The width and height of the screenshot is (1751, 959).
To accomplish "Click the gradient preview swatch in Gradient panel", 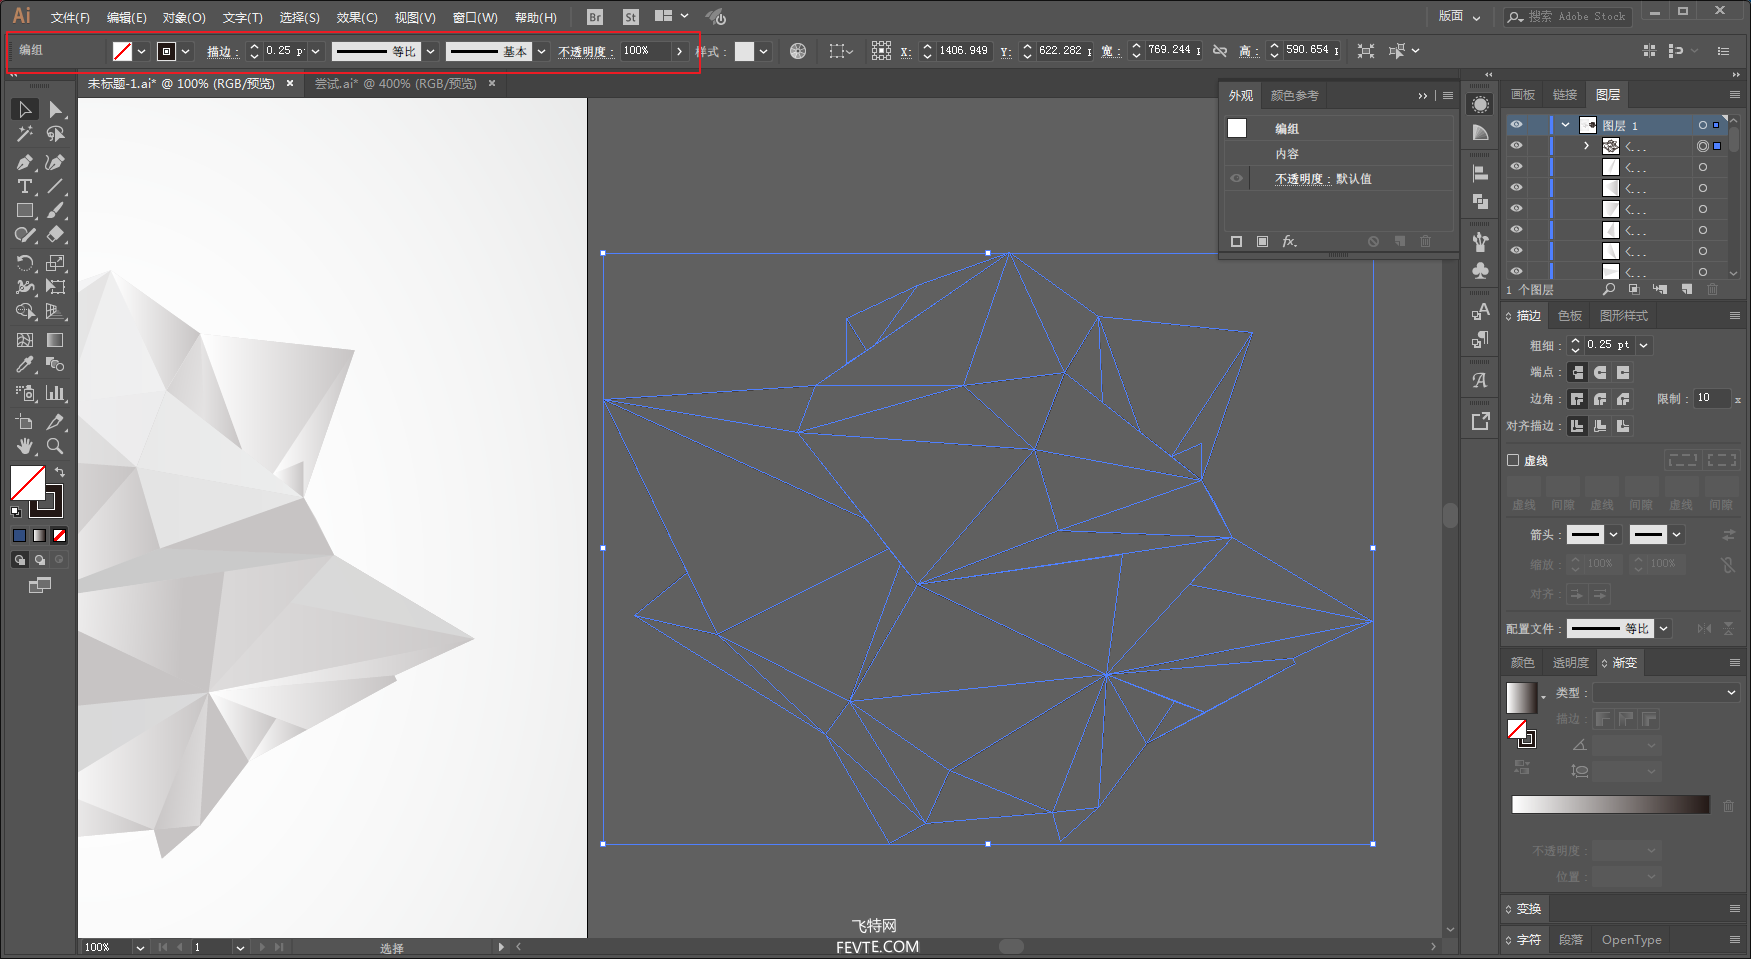I will pyautogui.click(x=1521, y=697).
